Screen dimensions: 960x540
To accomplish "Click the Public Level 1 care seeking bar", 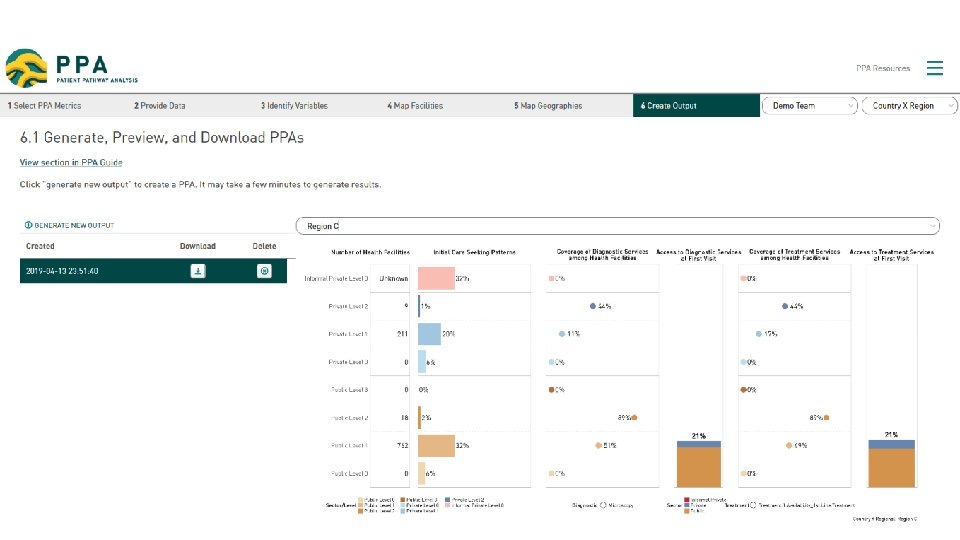I will tap(436, 445).
